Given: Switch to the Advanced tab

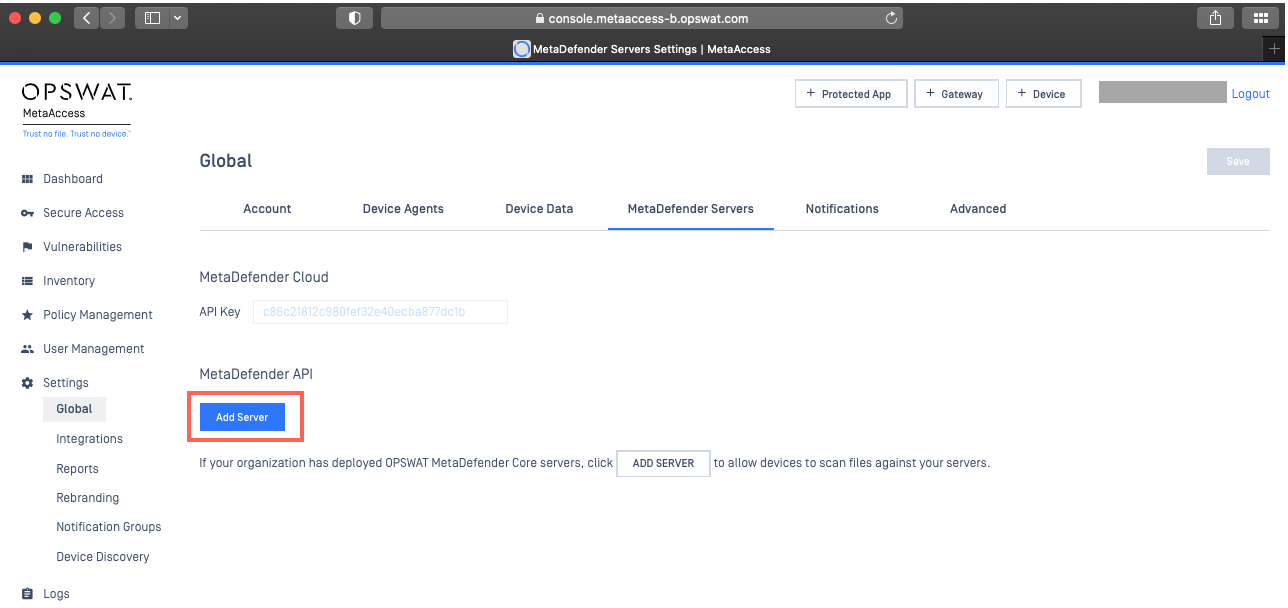Looking at the screenshot, I should click(x=978, y=209).
